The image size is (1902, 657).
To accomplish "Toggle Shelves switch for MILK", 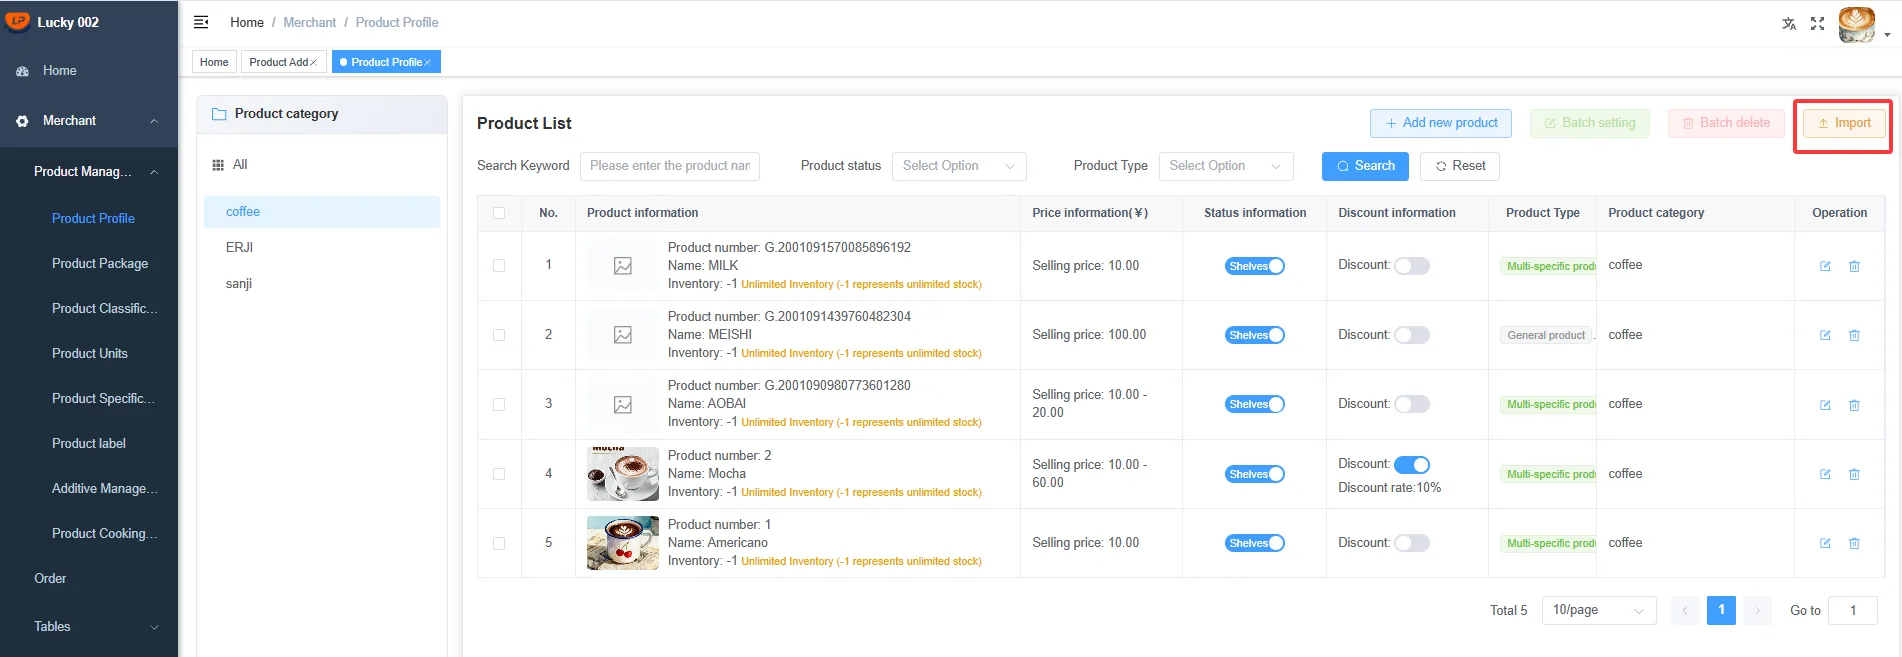I will tap(1255, 266).
